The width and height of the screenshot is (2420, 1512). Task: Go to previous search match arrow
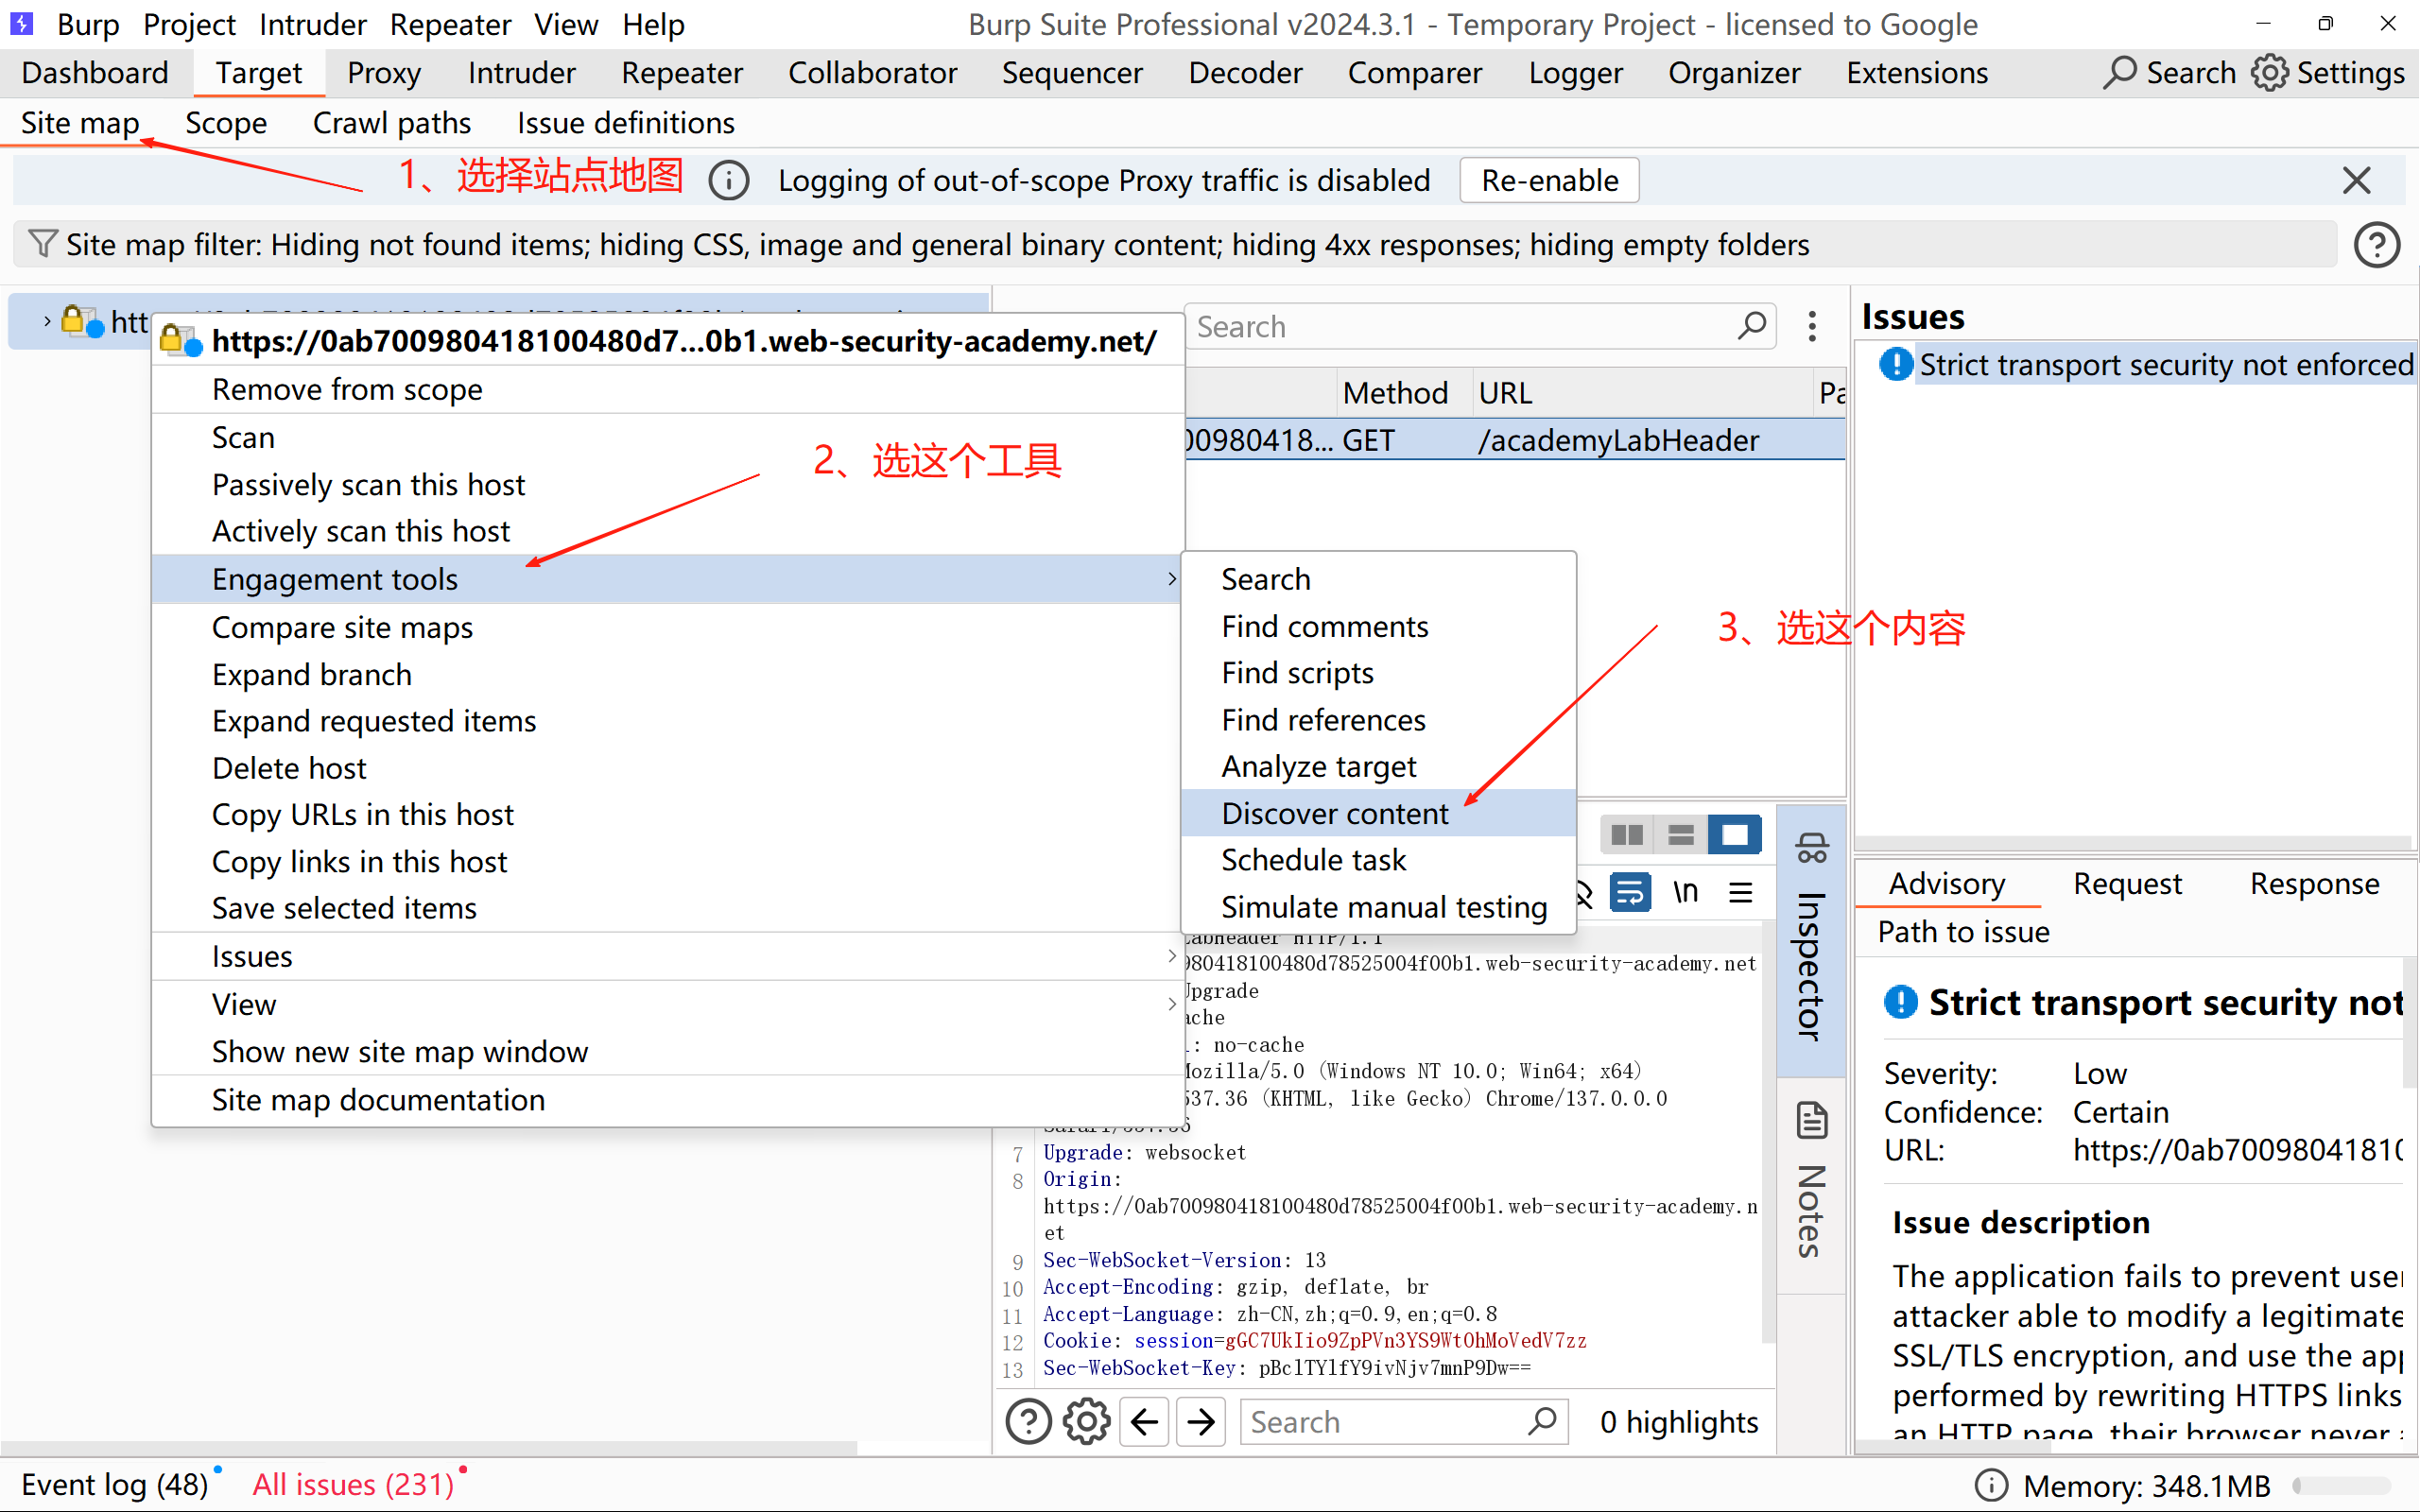point(1145,1421)
